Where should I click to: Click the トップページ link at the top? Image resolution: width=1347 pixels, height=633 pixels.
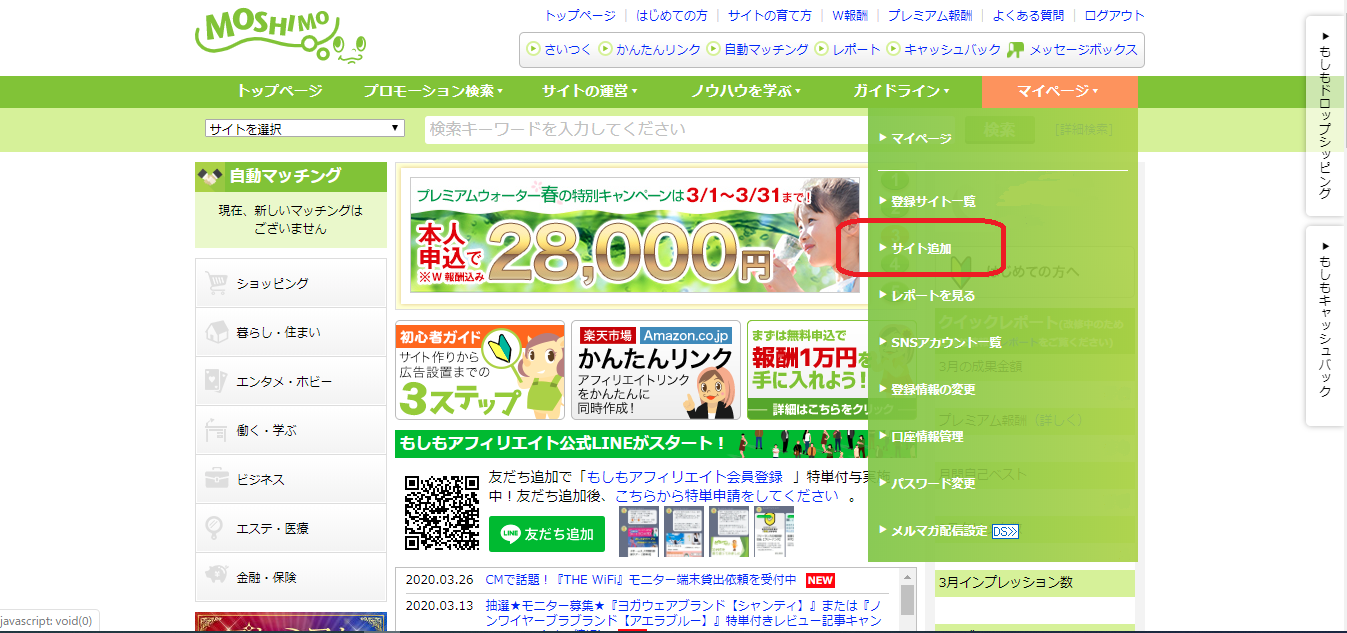[x=580, y=16]
